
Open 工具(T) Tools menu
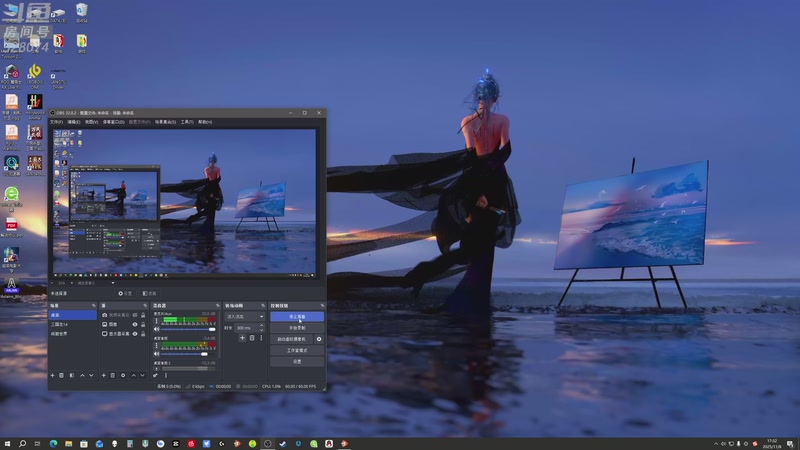point(187,122)
